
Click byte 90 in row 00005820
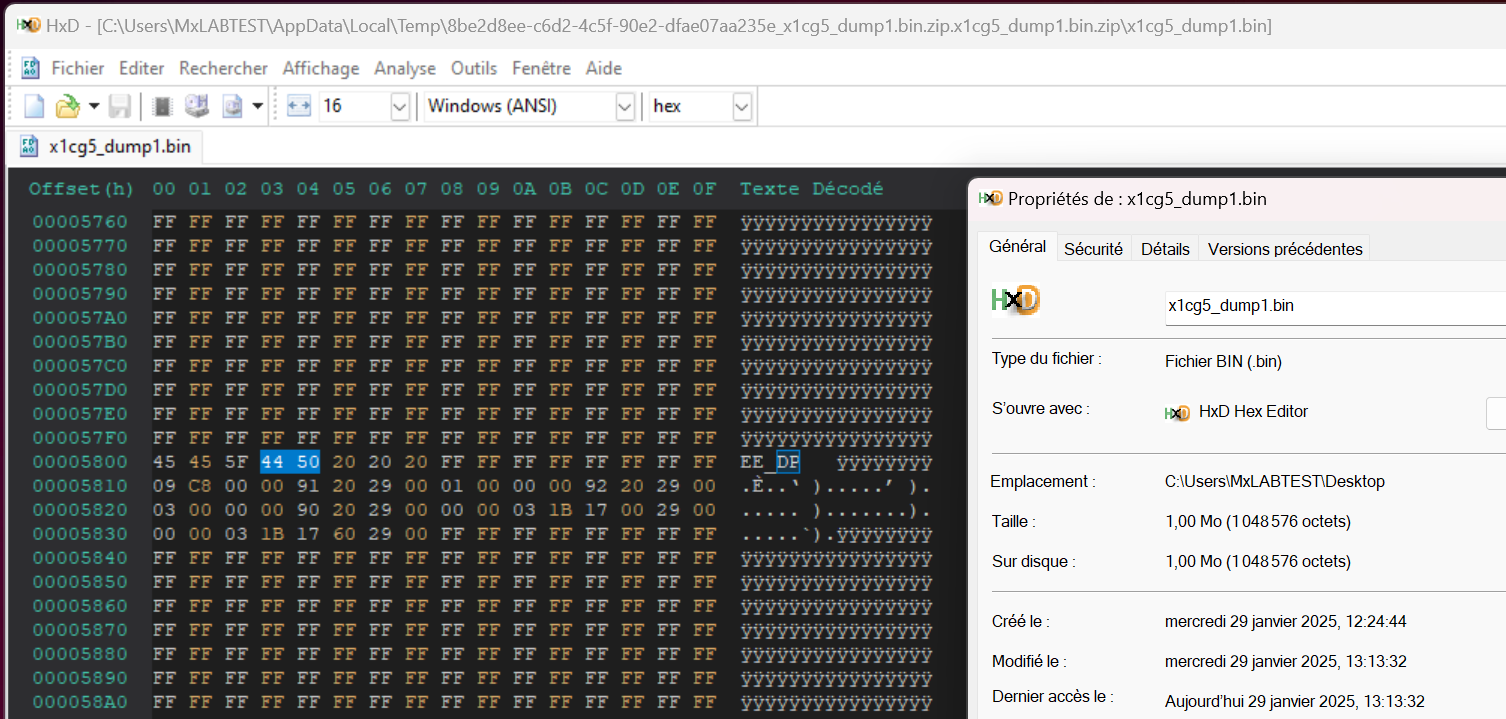pos(308,510)
